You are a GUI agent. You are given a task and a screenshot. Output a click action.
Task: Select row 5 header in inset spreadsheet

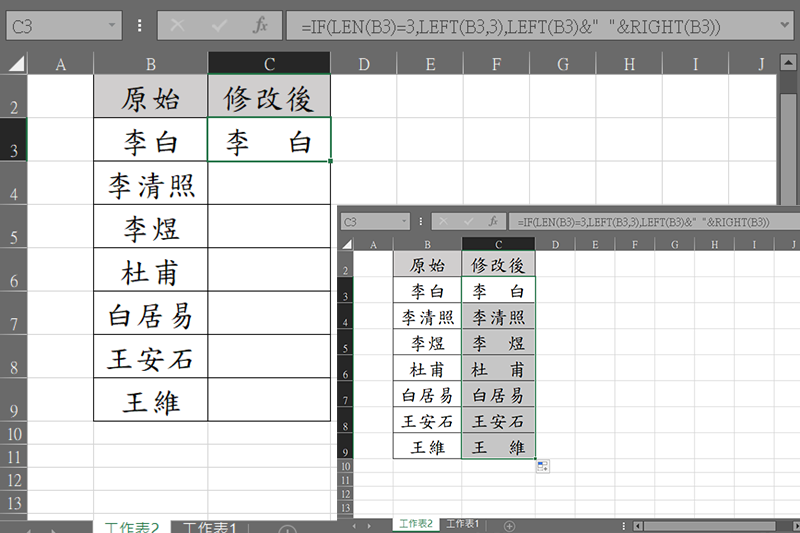click(x=345, y=342)
